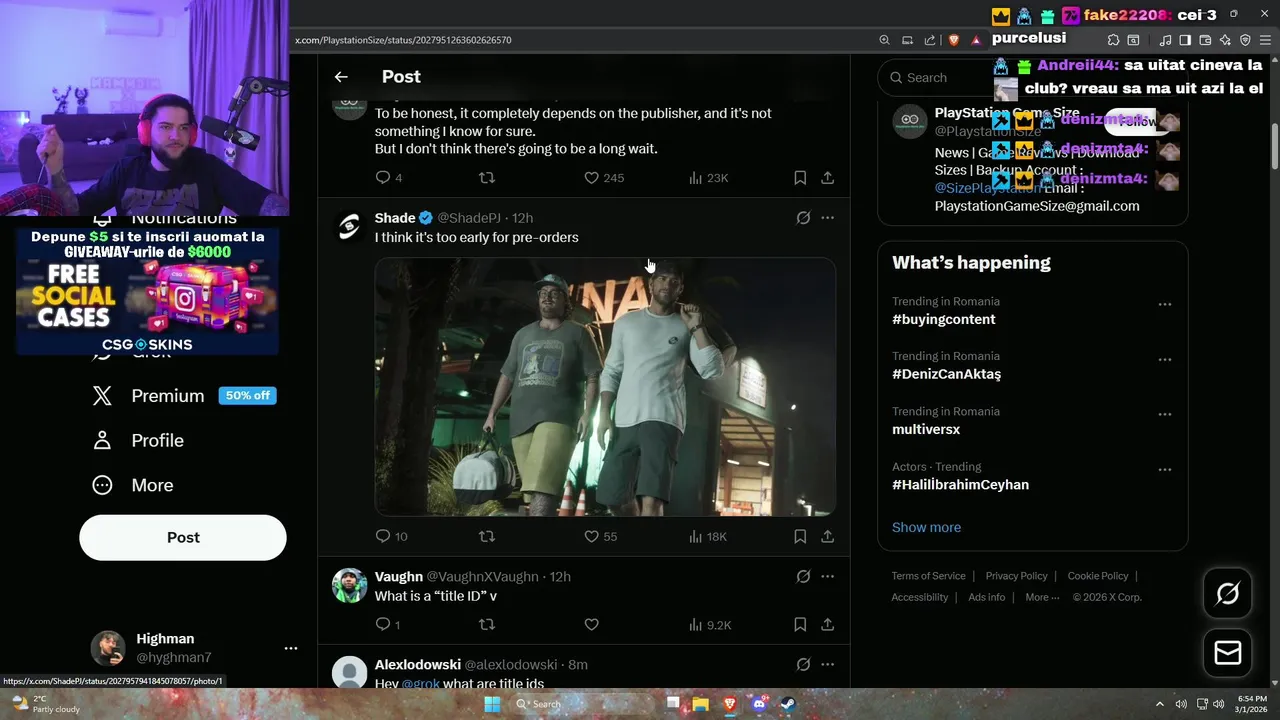This screenshot has width=1280, height=720.
Task: Open trending topic #HalilİbrahimCeyhan
Action: click(960, 485)
